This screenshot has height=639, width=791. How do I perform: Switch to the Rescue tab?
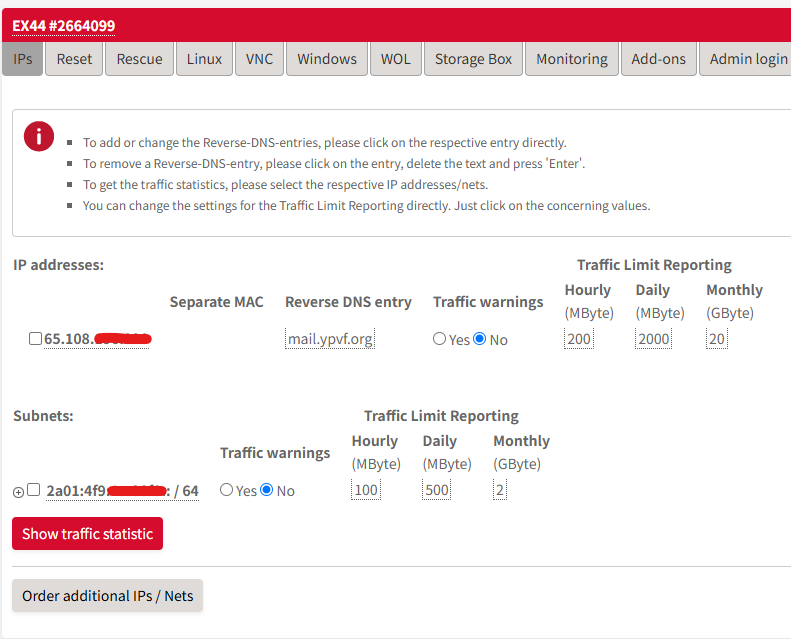[139, 59]
